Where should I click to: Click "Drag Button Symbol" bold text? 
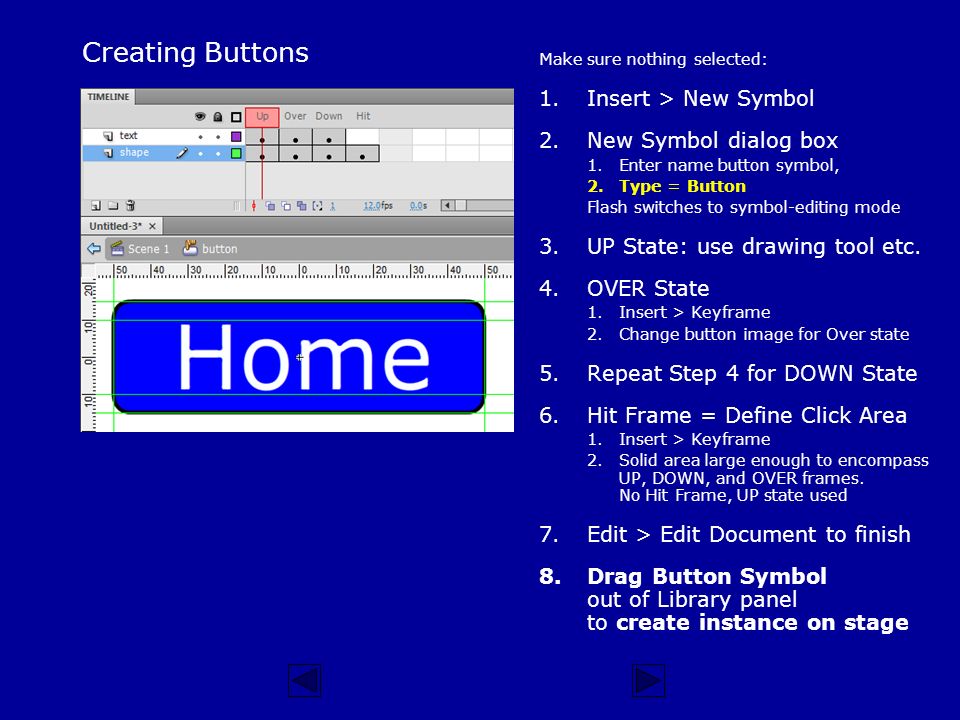(707, 576)
